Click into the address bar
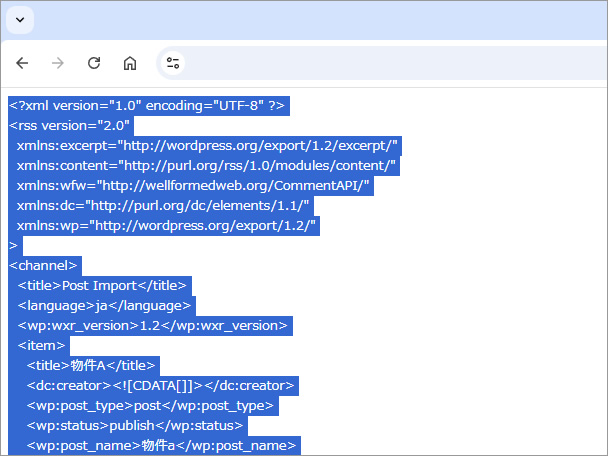Viewport: 608px width, 456px height. tap(390, 63)
